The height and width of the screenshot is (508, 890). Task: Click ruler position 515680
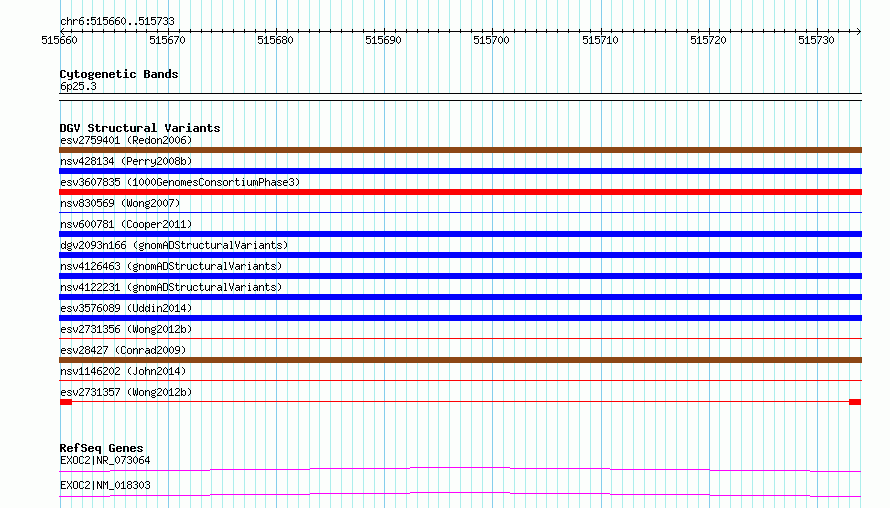point(275,40)
